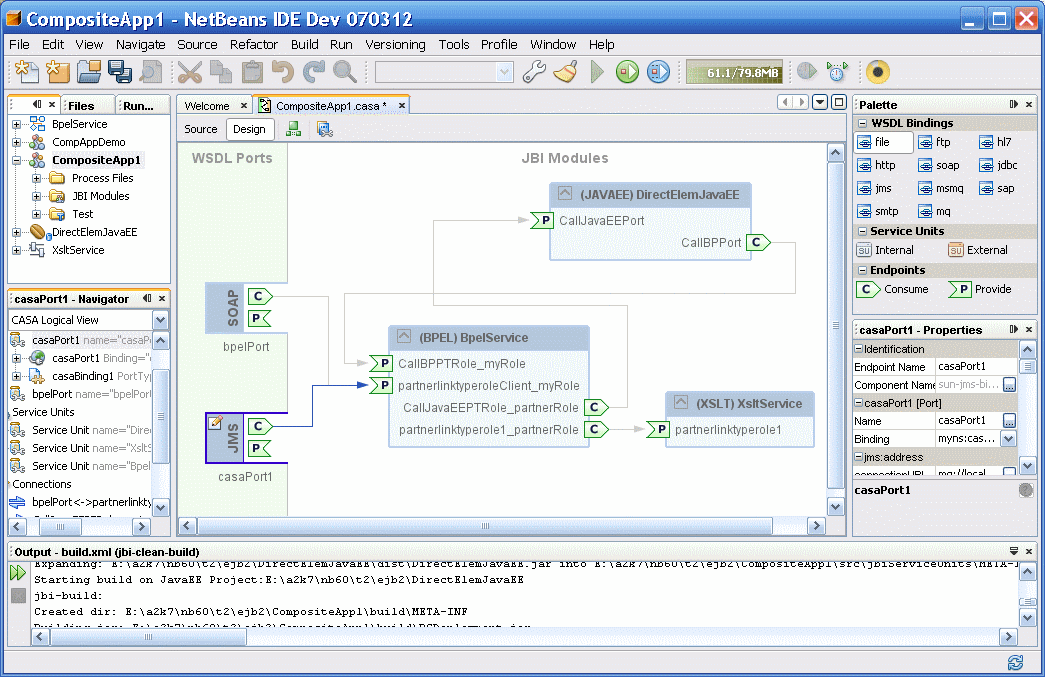Click the Save All toolbar icon
Image resolution: width=1045 pixels, height=677 pixels.
coord(120,72)
